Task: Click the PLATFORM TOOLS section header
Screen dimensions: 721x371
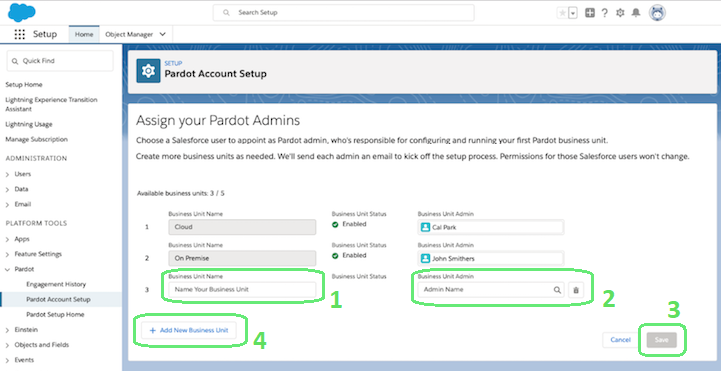Action: pos(36,223)
